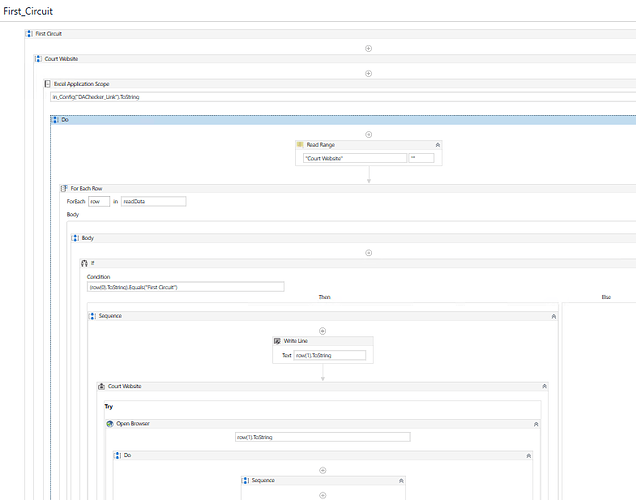
Task: Add activity via plus above Write Line
Action: coord(322,331)
